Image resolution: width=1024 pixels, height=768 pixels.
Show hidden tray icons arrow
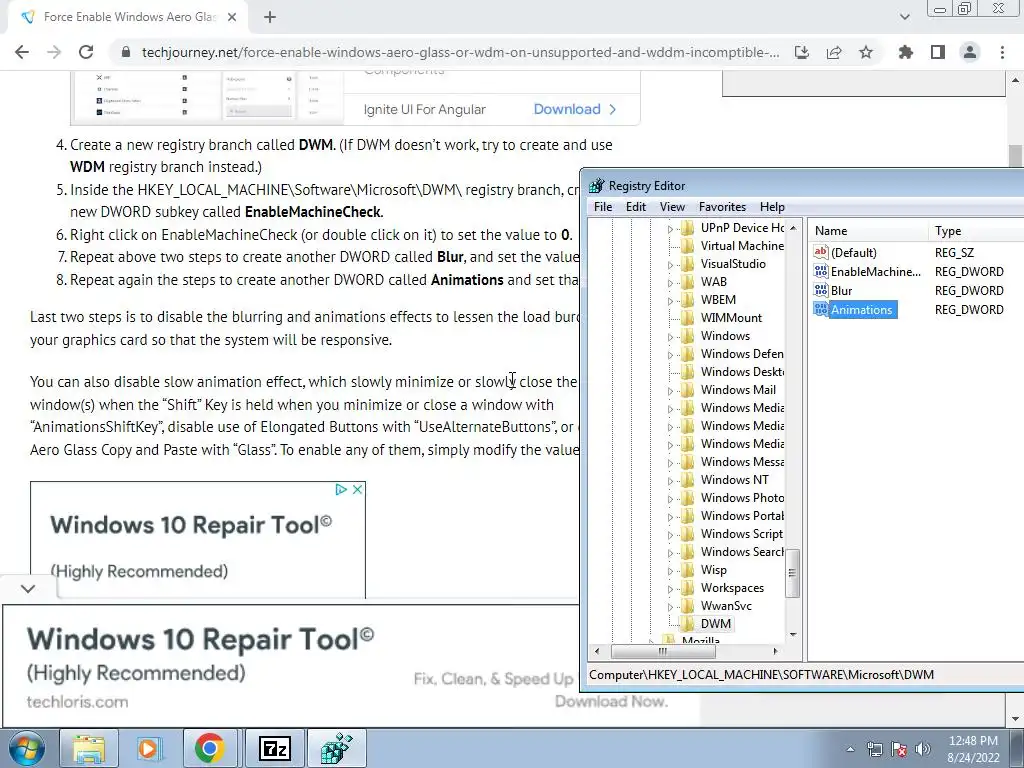850,749
